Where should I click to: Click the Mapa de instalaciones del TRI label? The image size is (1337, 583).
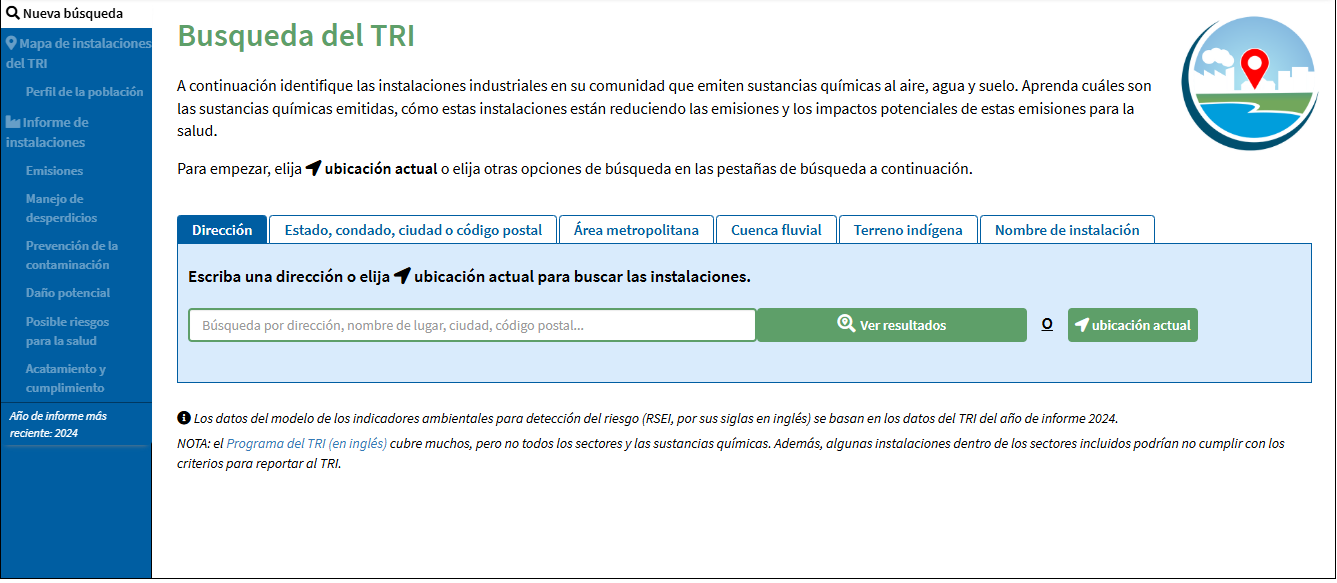pos(79,53)
